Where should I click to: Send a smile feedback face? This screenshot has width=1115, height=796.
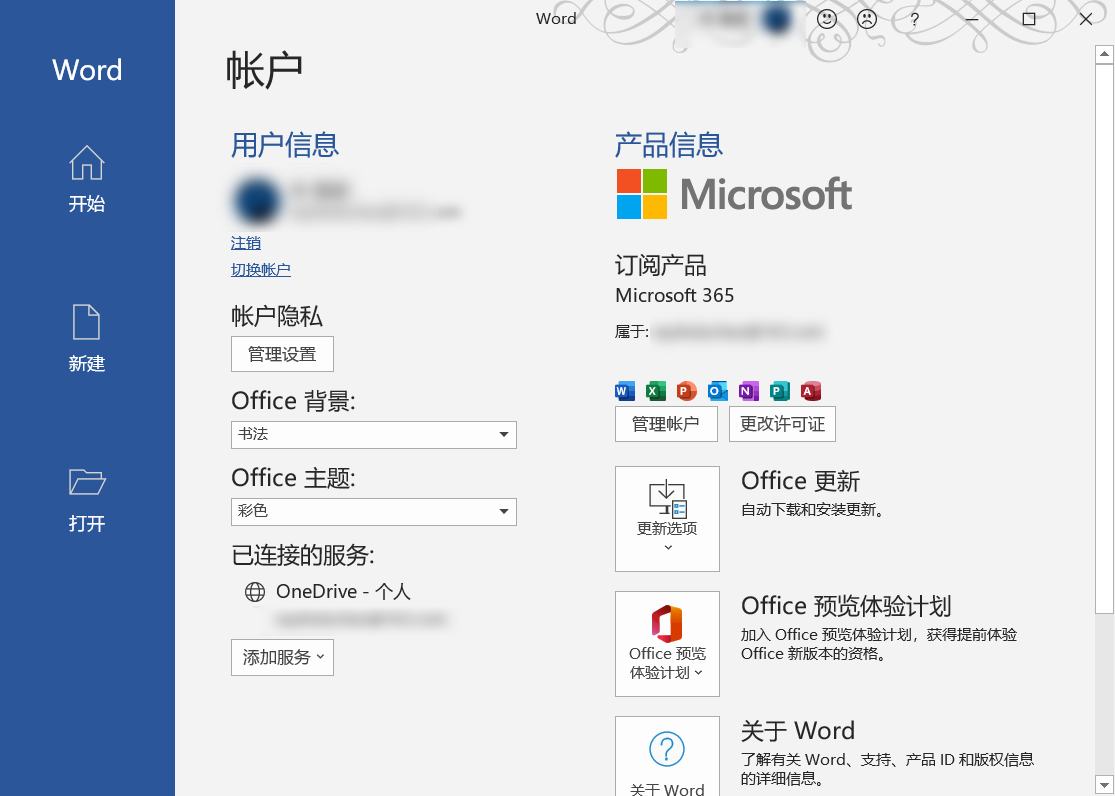point(826,19)
